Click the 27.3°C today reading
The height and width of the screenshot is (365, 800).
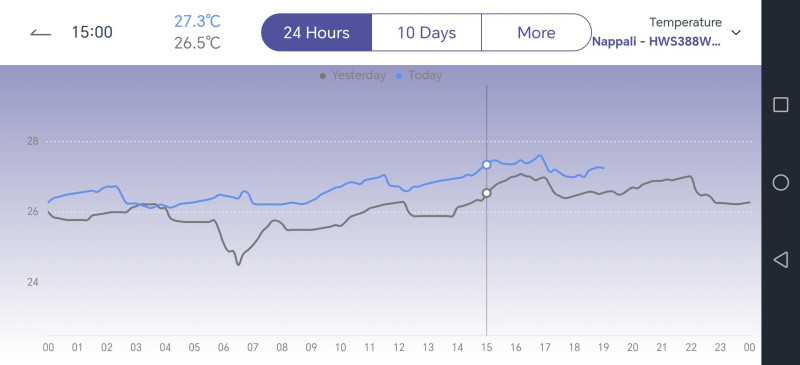click(x=197, y=21)
